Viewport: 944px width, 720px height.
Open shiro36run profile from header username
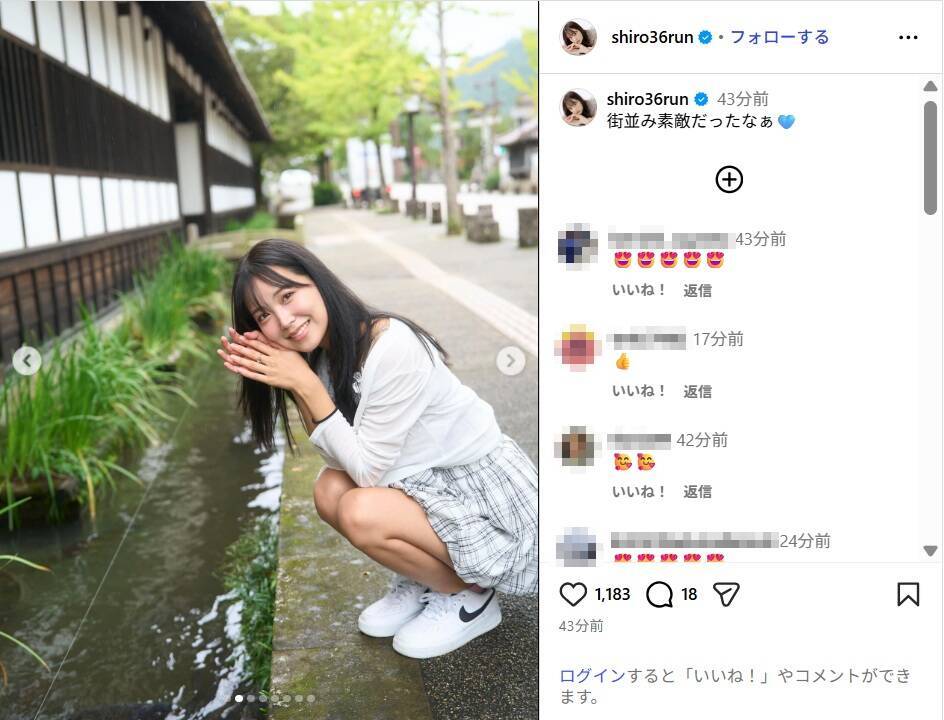[652, 37]
